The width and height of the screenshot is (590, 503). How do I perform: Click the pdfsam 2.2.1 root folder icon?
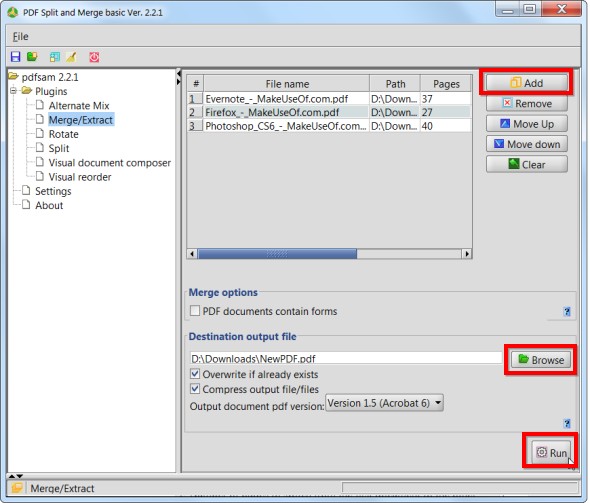click(x=14, y=76)
